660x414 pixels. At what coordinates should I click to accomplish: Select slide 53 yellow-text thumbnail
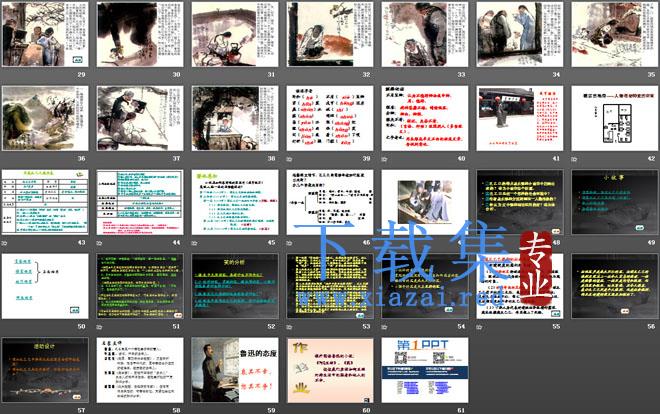click(x=330, y=286)
